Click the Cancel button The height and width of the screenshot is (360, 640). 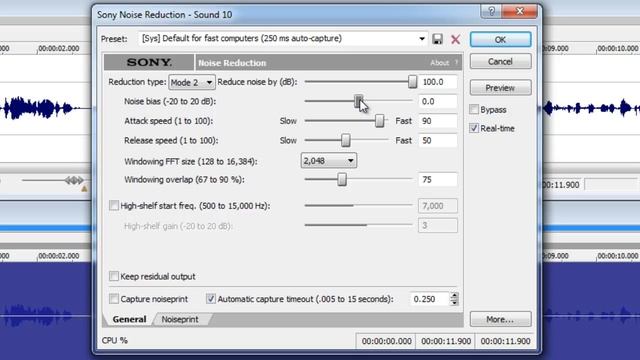(500, 61)
